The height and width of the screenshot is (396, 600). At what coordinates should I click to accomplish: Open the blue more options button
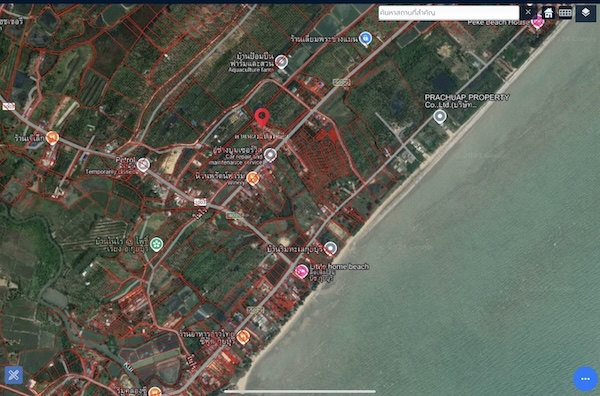tap(585, 379)
